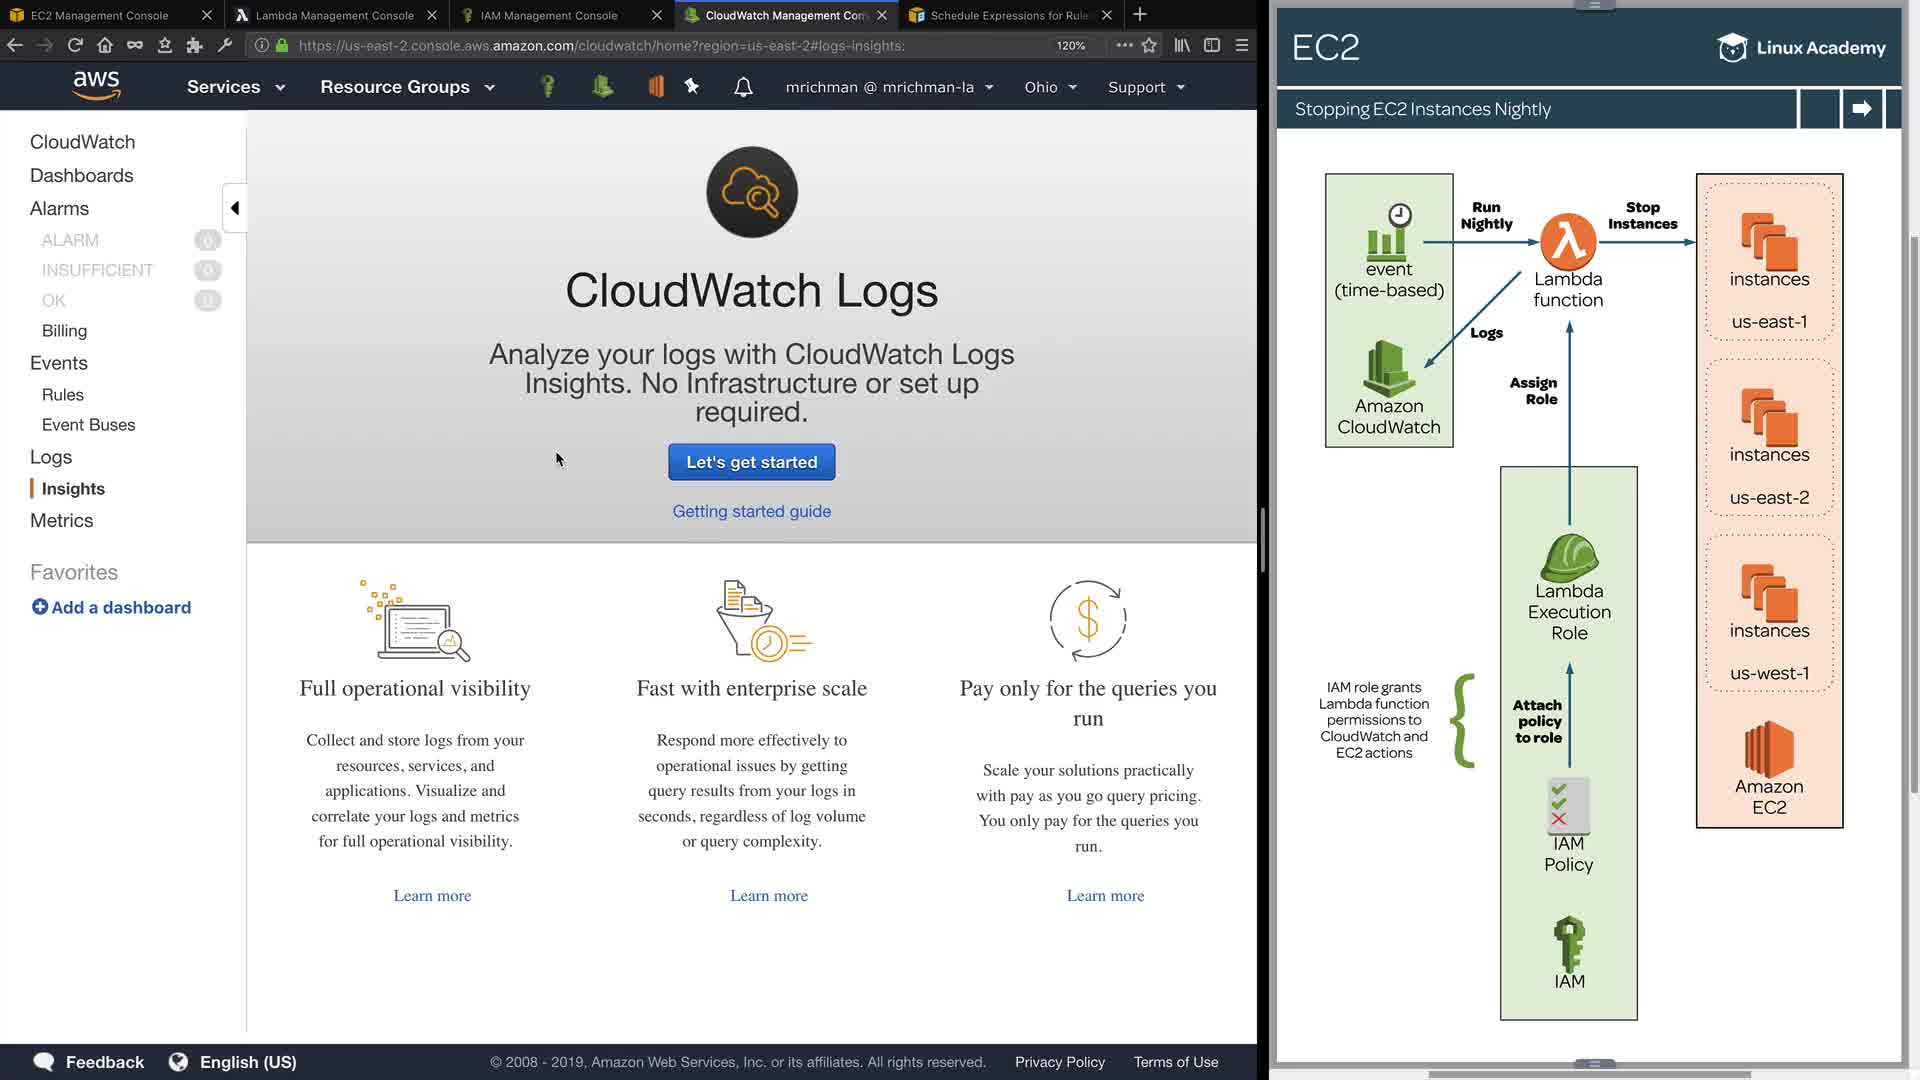Open the Firefox hamburger menu icon
Screen dimensions: 1920x1080
coord(1242,45)
